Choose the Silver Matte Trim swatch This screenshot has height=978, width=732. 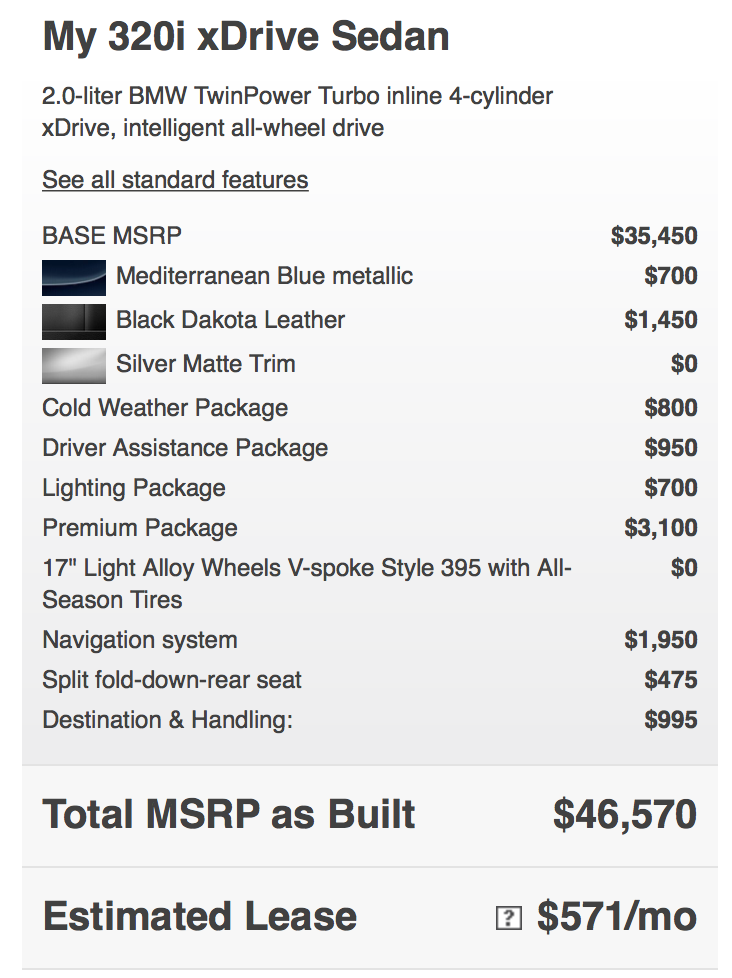(x=74, y=366)
